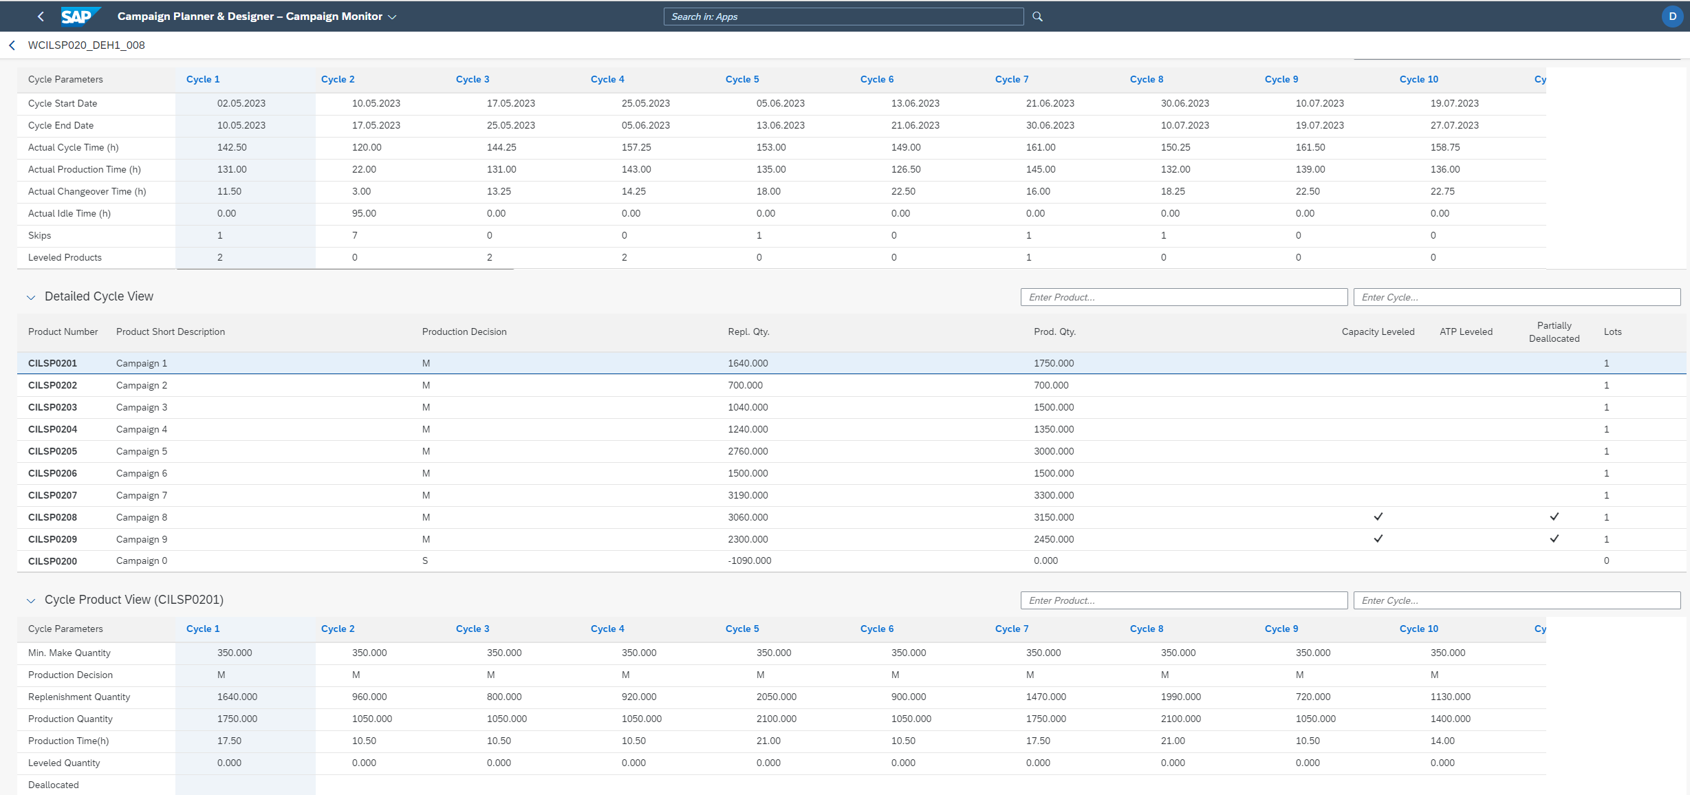Open the Campaign Monitor title dropdown arrow
This screenshot has height=795, width=1690.
pos(392,17)
